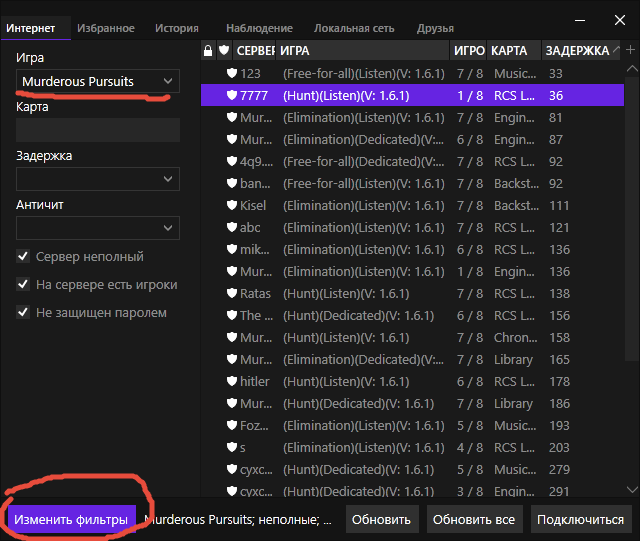Click the shield icon on the mik... server row

click(231, 249)
